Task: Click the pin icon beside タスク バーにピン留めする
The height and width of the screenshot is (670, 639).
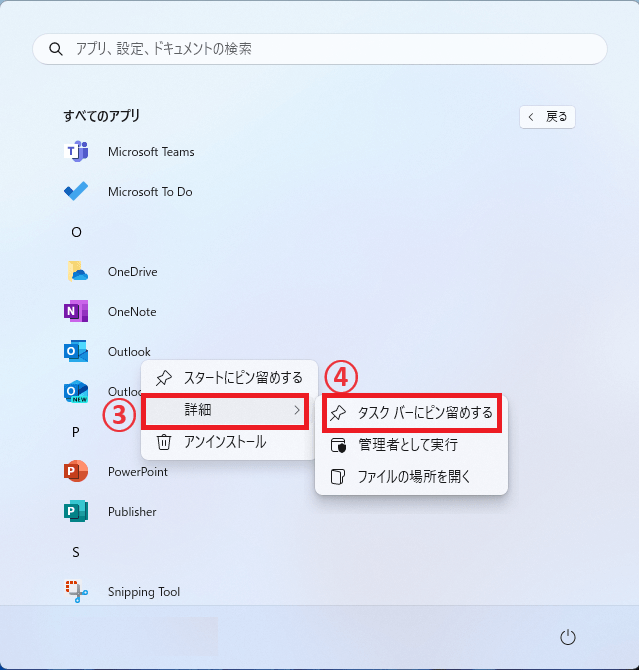Action: [338, 413]
